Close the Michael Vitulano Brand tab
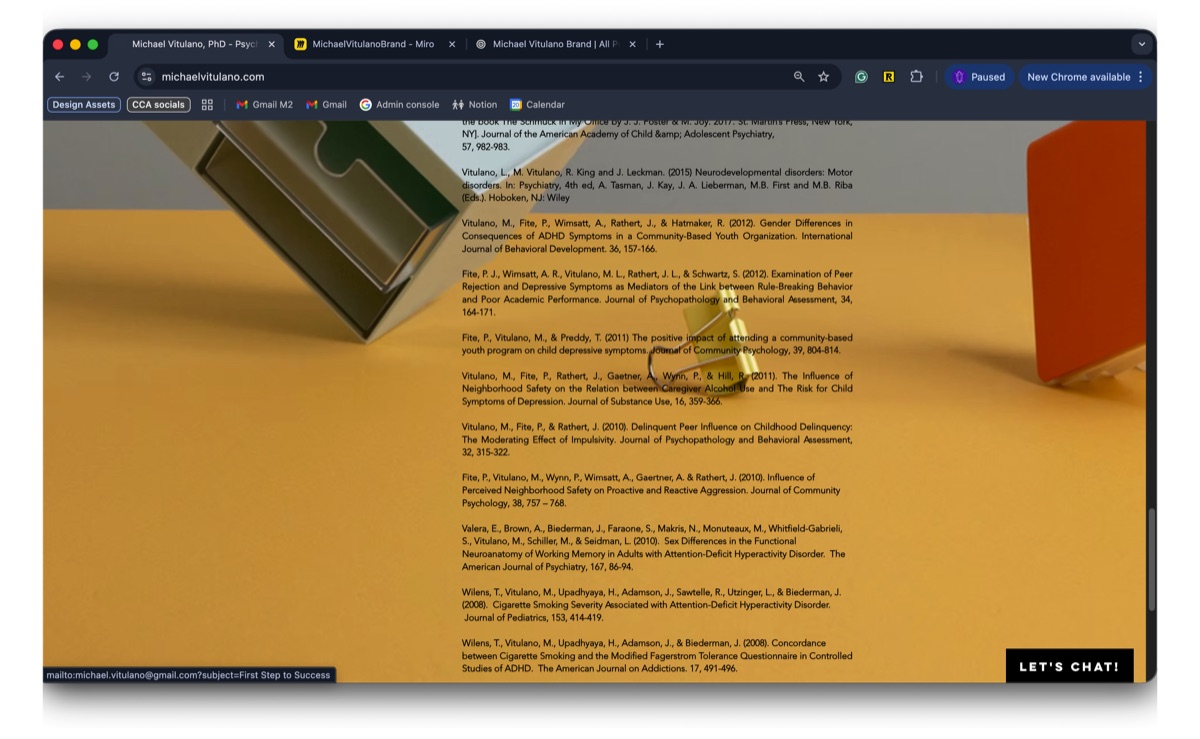The width and height of the screenshot is (1200, 739). point(632,44)
